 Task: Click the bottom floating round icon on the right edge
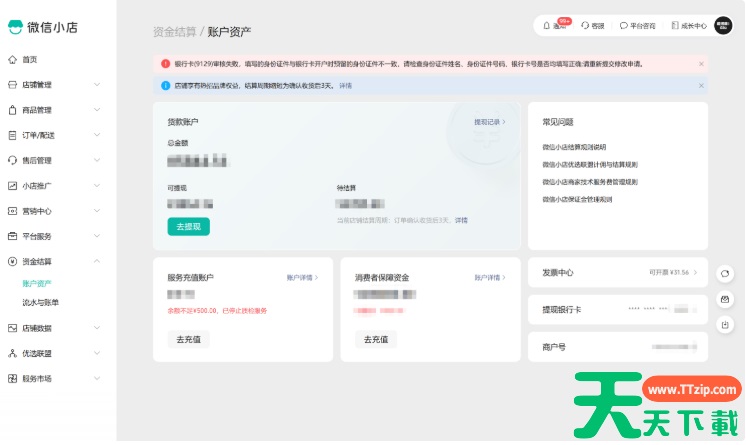tap(724, 324)
